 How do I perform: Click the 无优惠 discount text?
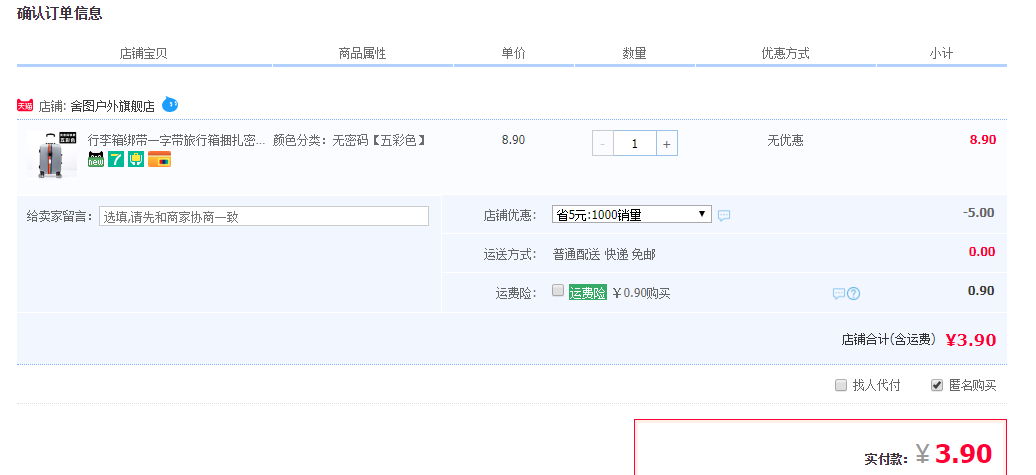[x=786, y=141]
